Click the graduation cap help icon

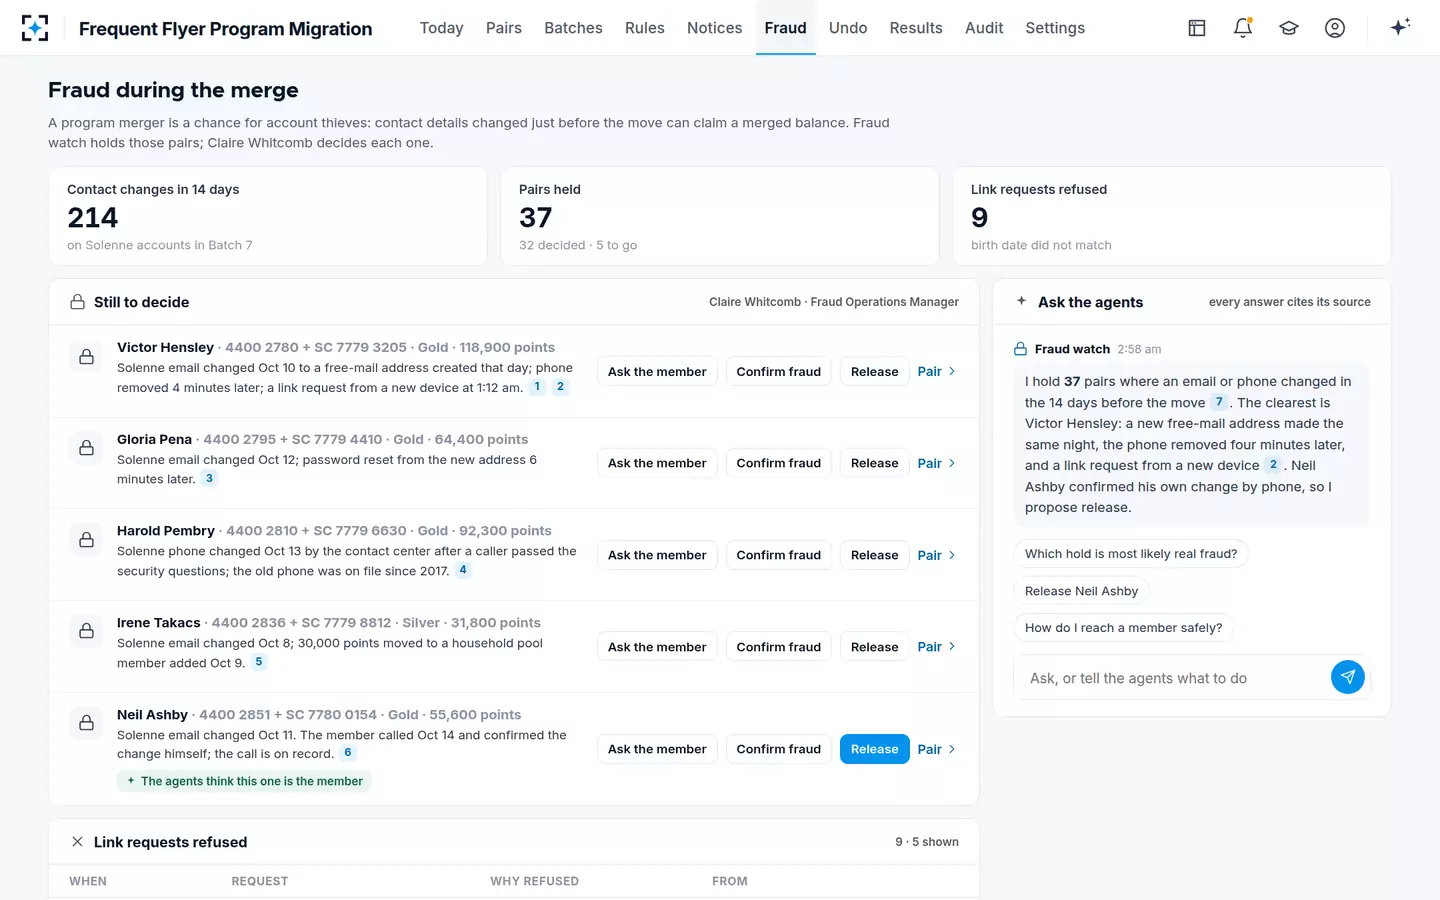pyautogui.click(x=1289, y=28)
